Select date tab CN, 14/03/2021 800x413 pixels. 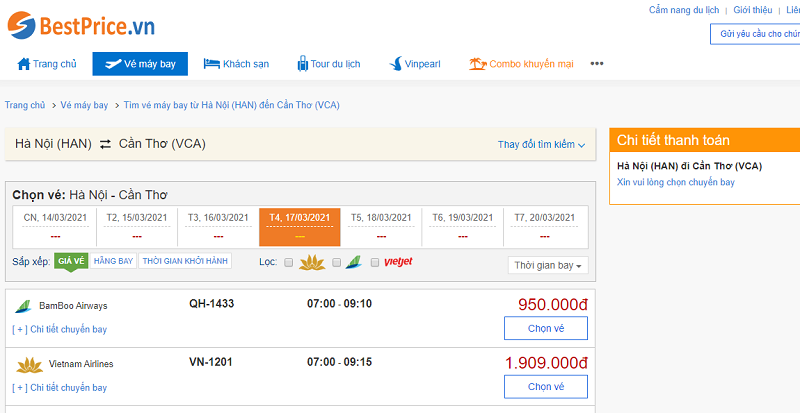55,227
